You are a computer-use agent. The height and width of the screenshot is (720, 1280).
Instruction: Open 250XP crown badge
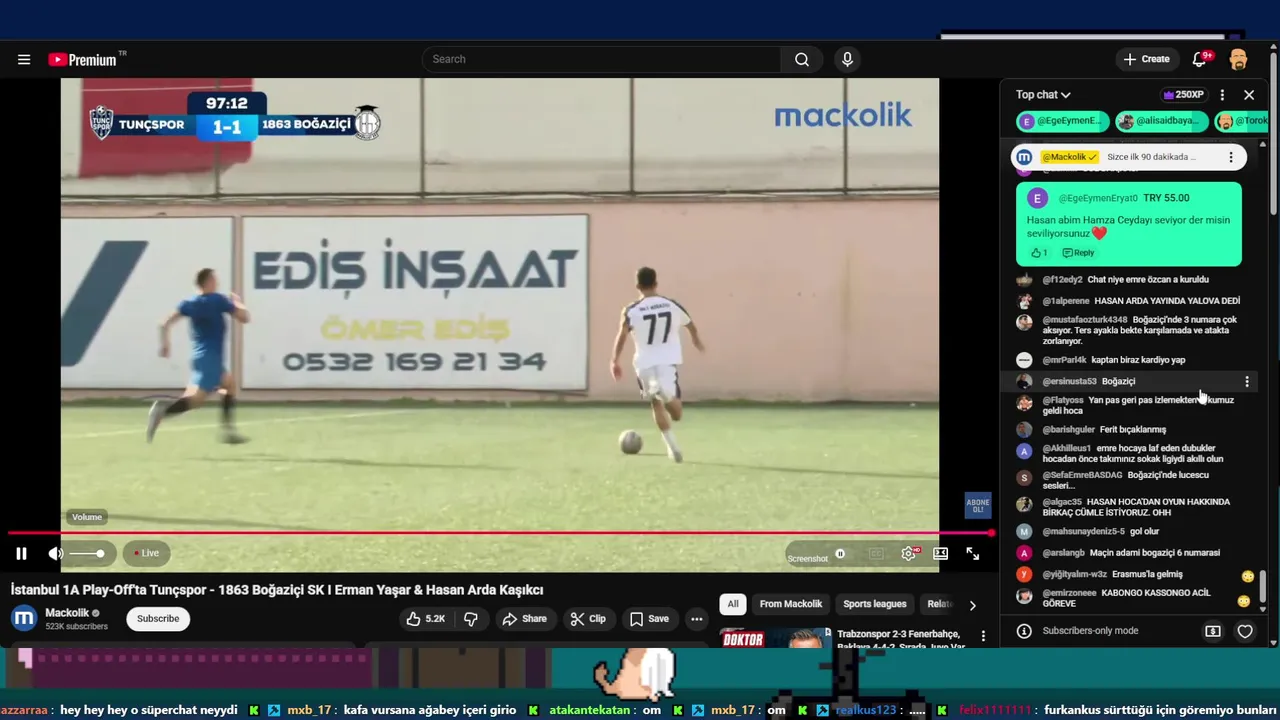pos(1182,95)
